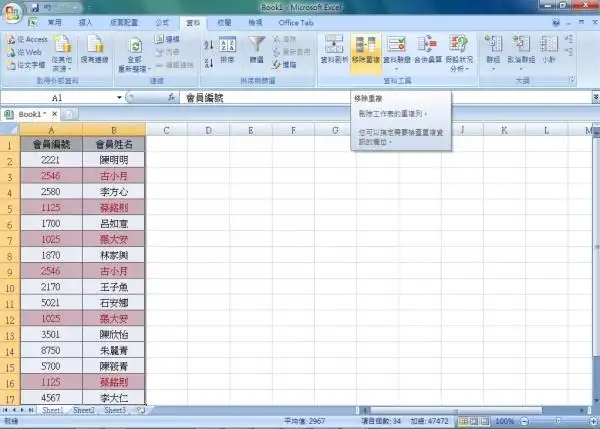Toggle the Filter funnel
Viewport: 600px width, 429px height.
click(x=256, y=50)
